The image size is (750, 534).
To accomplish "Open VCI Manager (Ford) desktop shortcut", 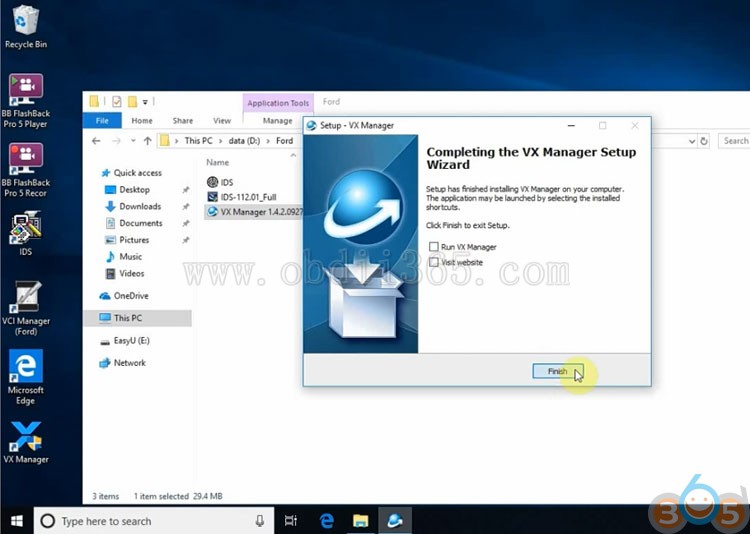I will click(x=26, y=308).
